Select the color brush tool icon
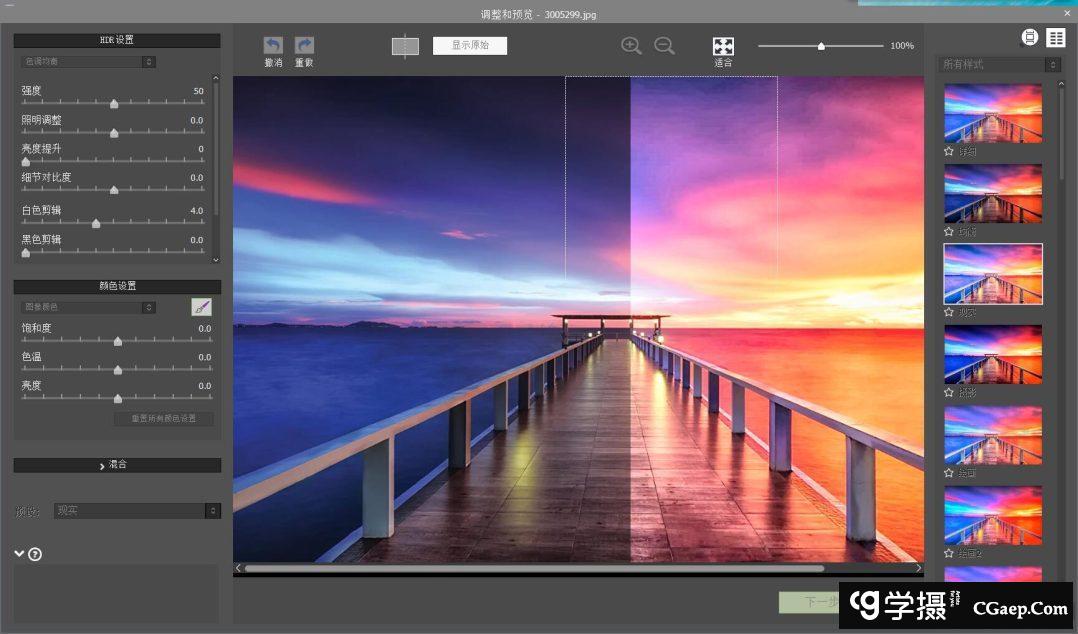This screenshot has height=634, width=1078. tap(202, 307)
